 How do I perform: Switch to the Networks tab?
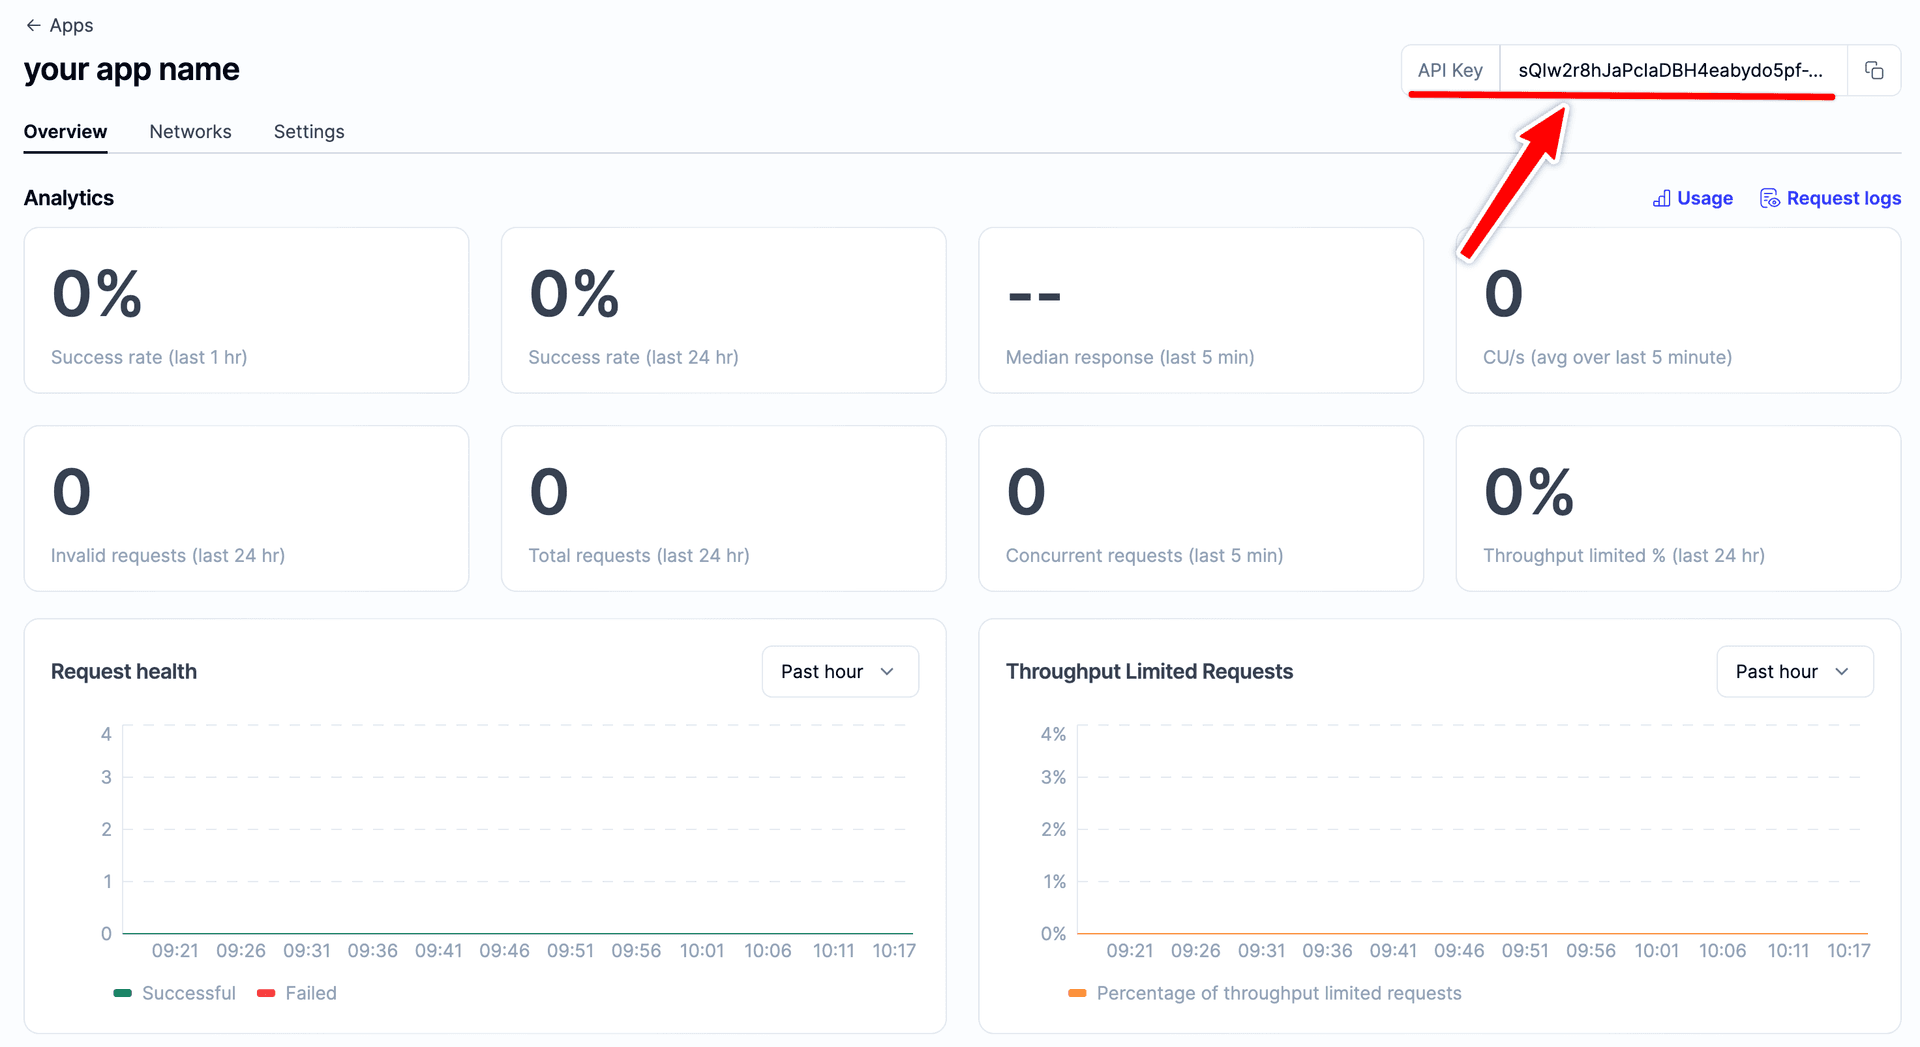(190, 131)
